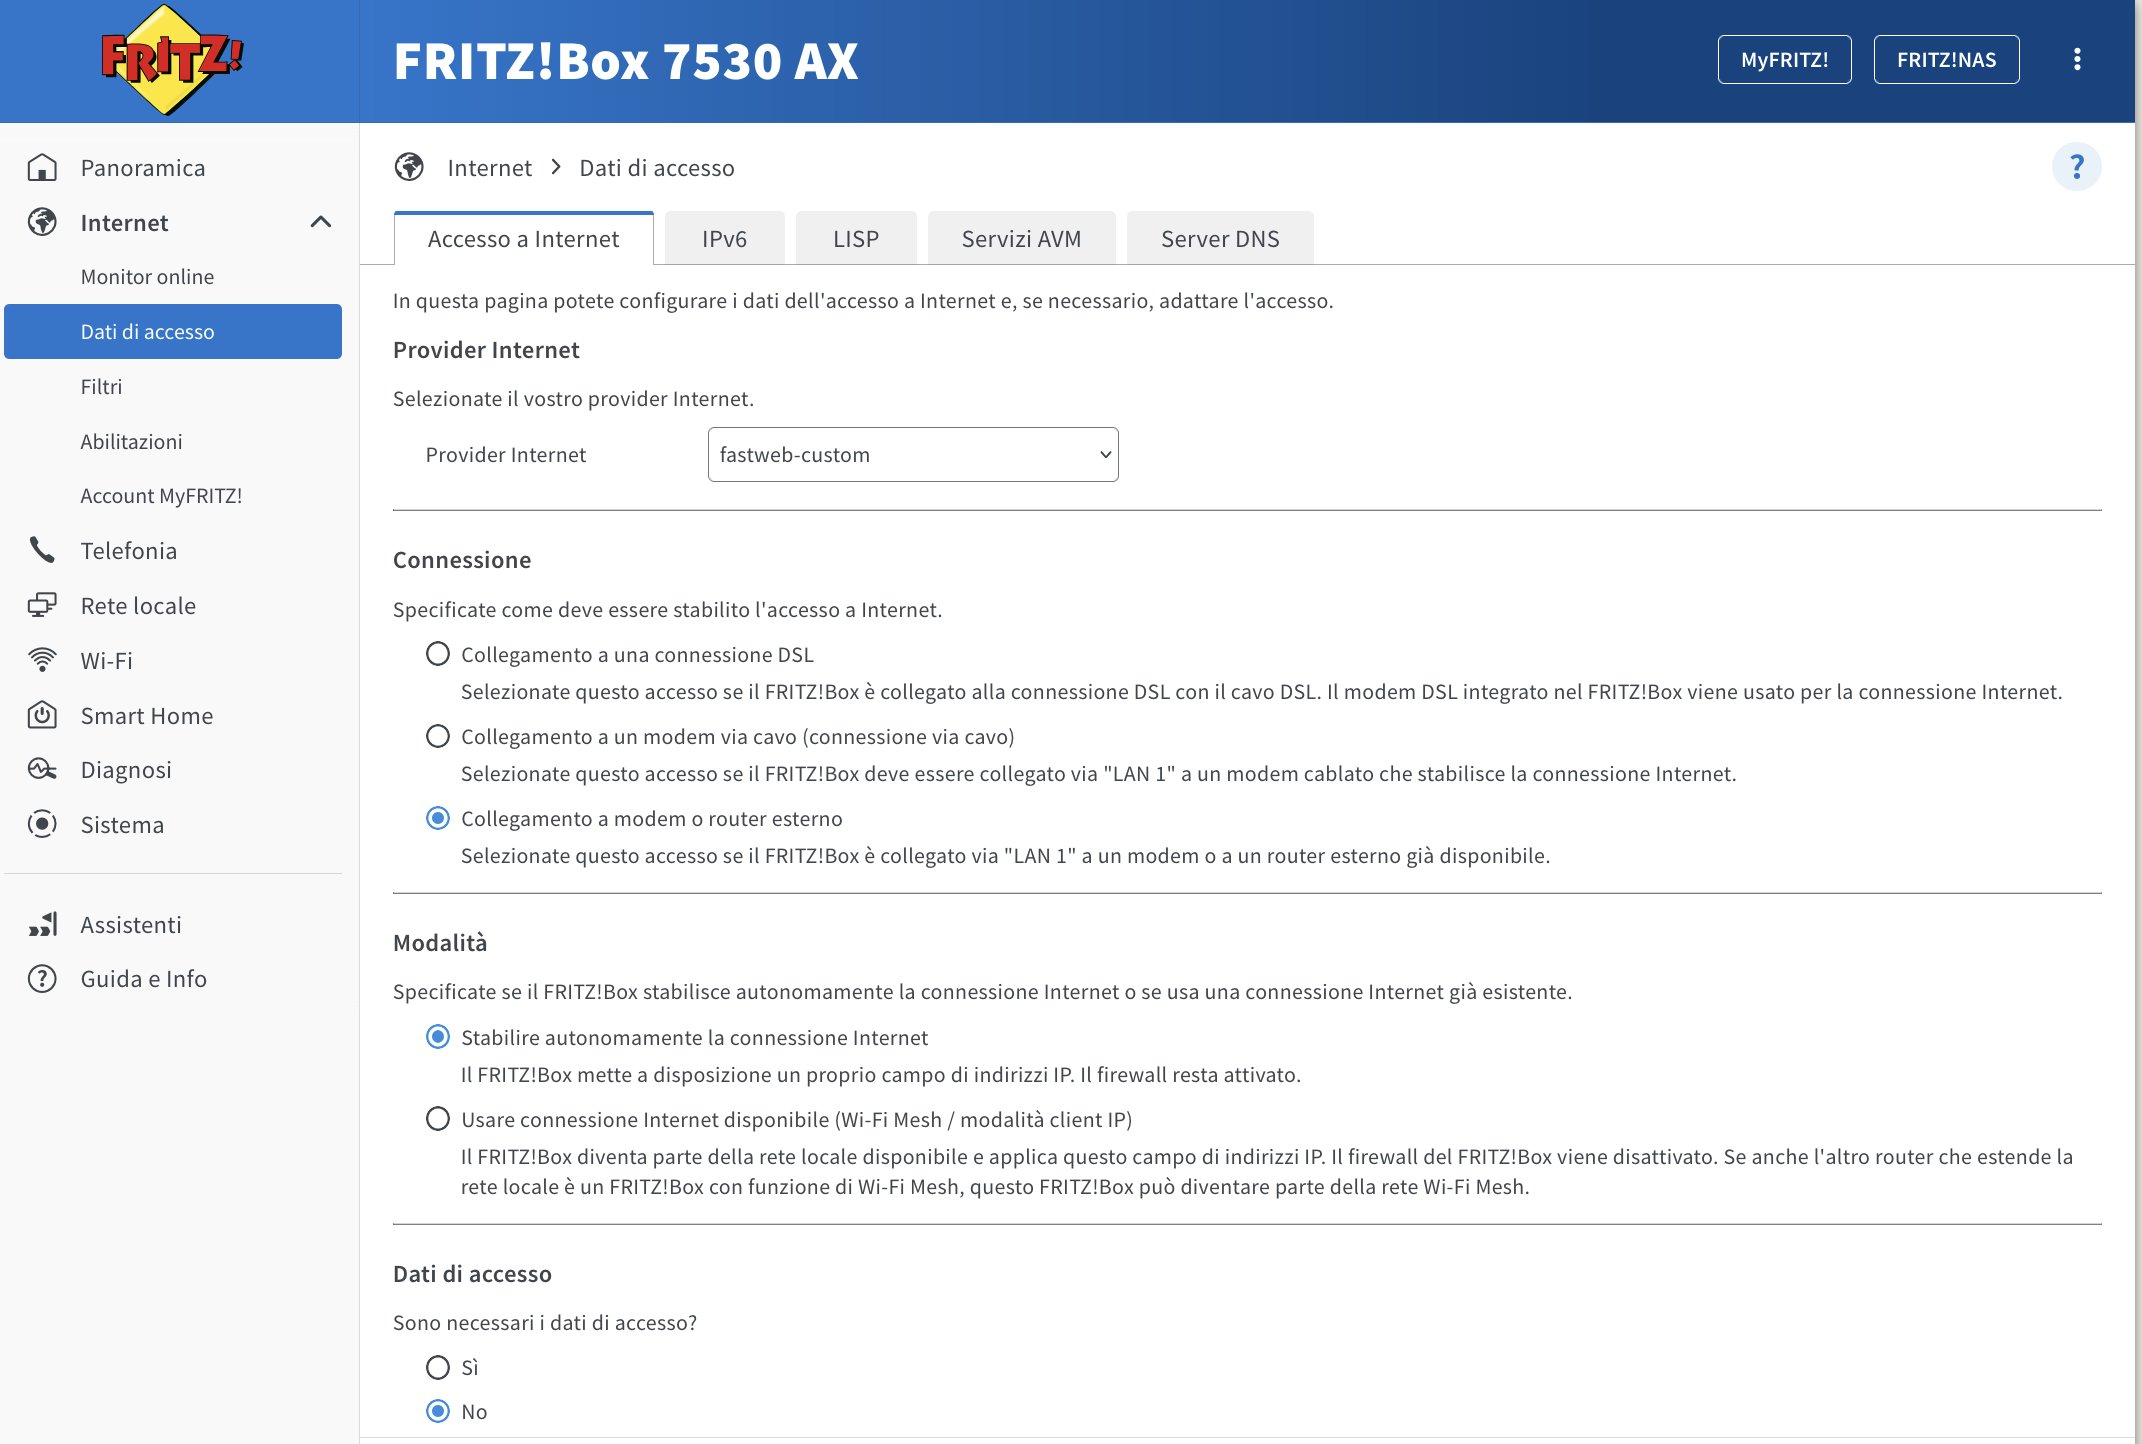This screenshot has width=2142, height=1444.
Task: Click the Wi-Fi signal icon
Action: point(42,660)
